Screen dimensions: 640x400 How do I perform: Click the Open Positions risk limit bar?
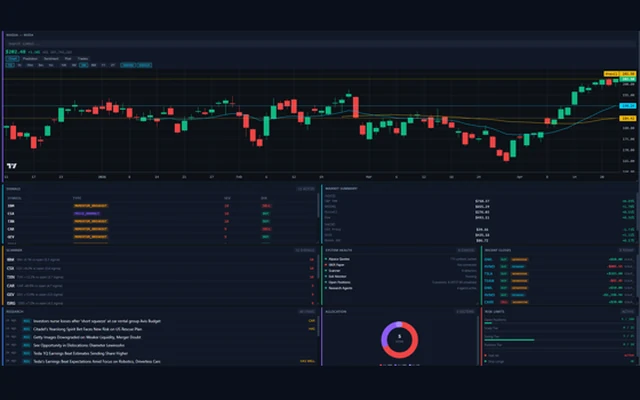coord(559,323)
